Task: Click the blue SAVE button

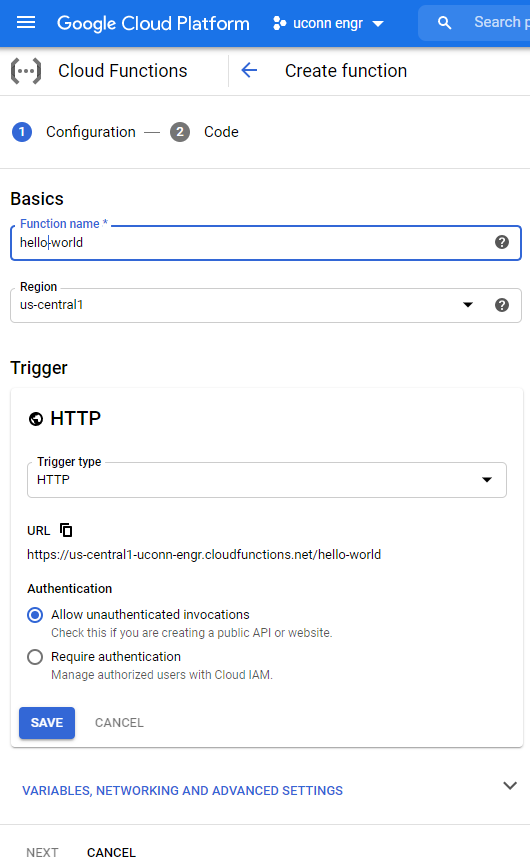Action: [47, 723]
